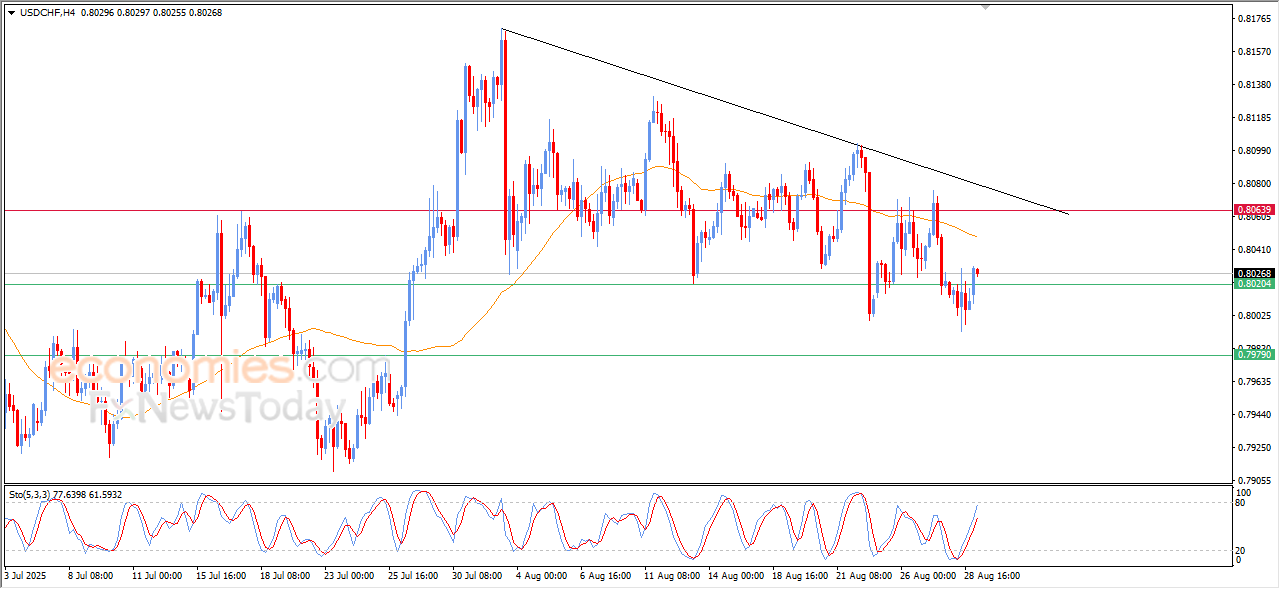1280x589 pixels.
Task: Click the 0.81185 price axis label
Action: [x=1254, y=118]
